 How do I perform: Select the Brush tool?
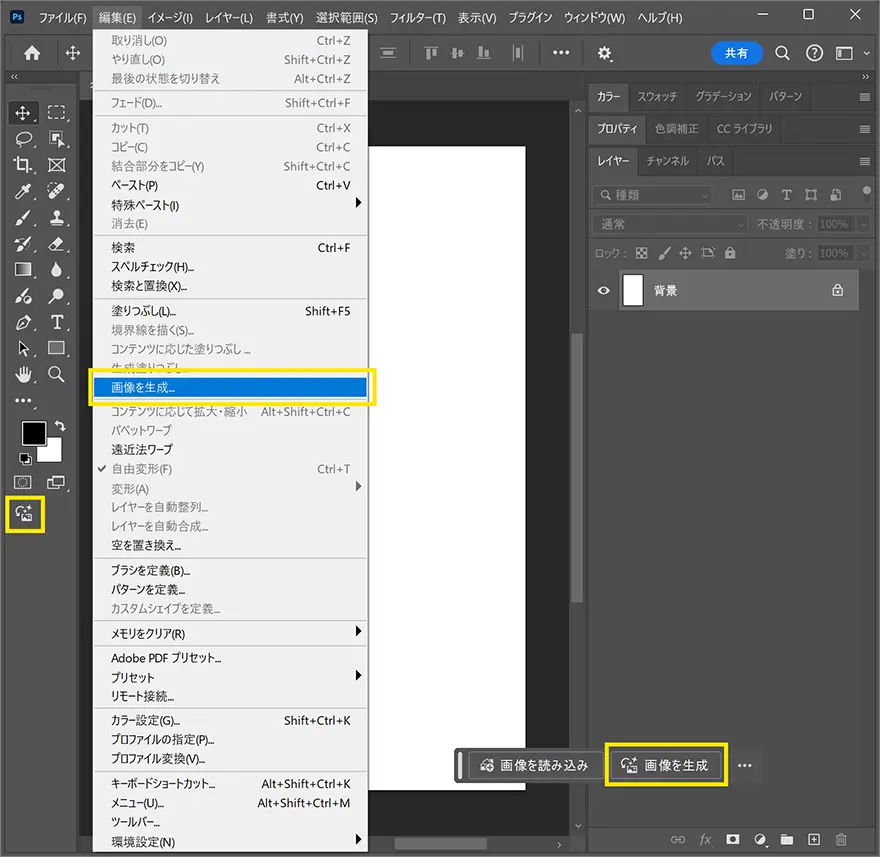[23, 218]
